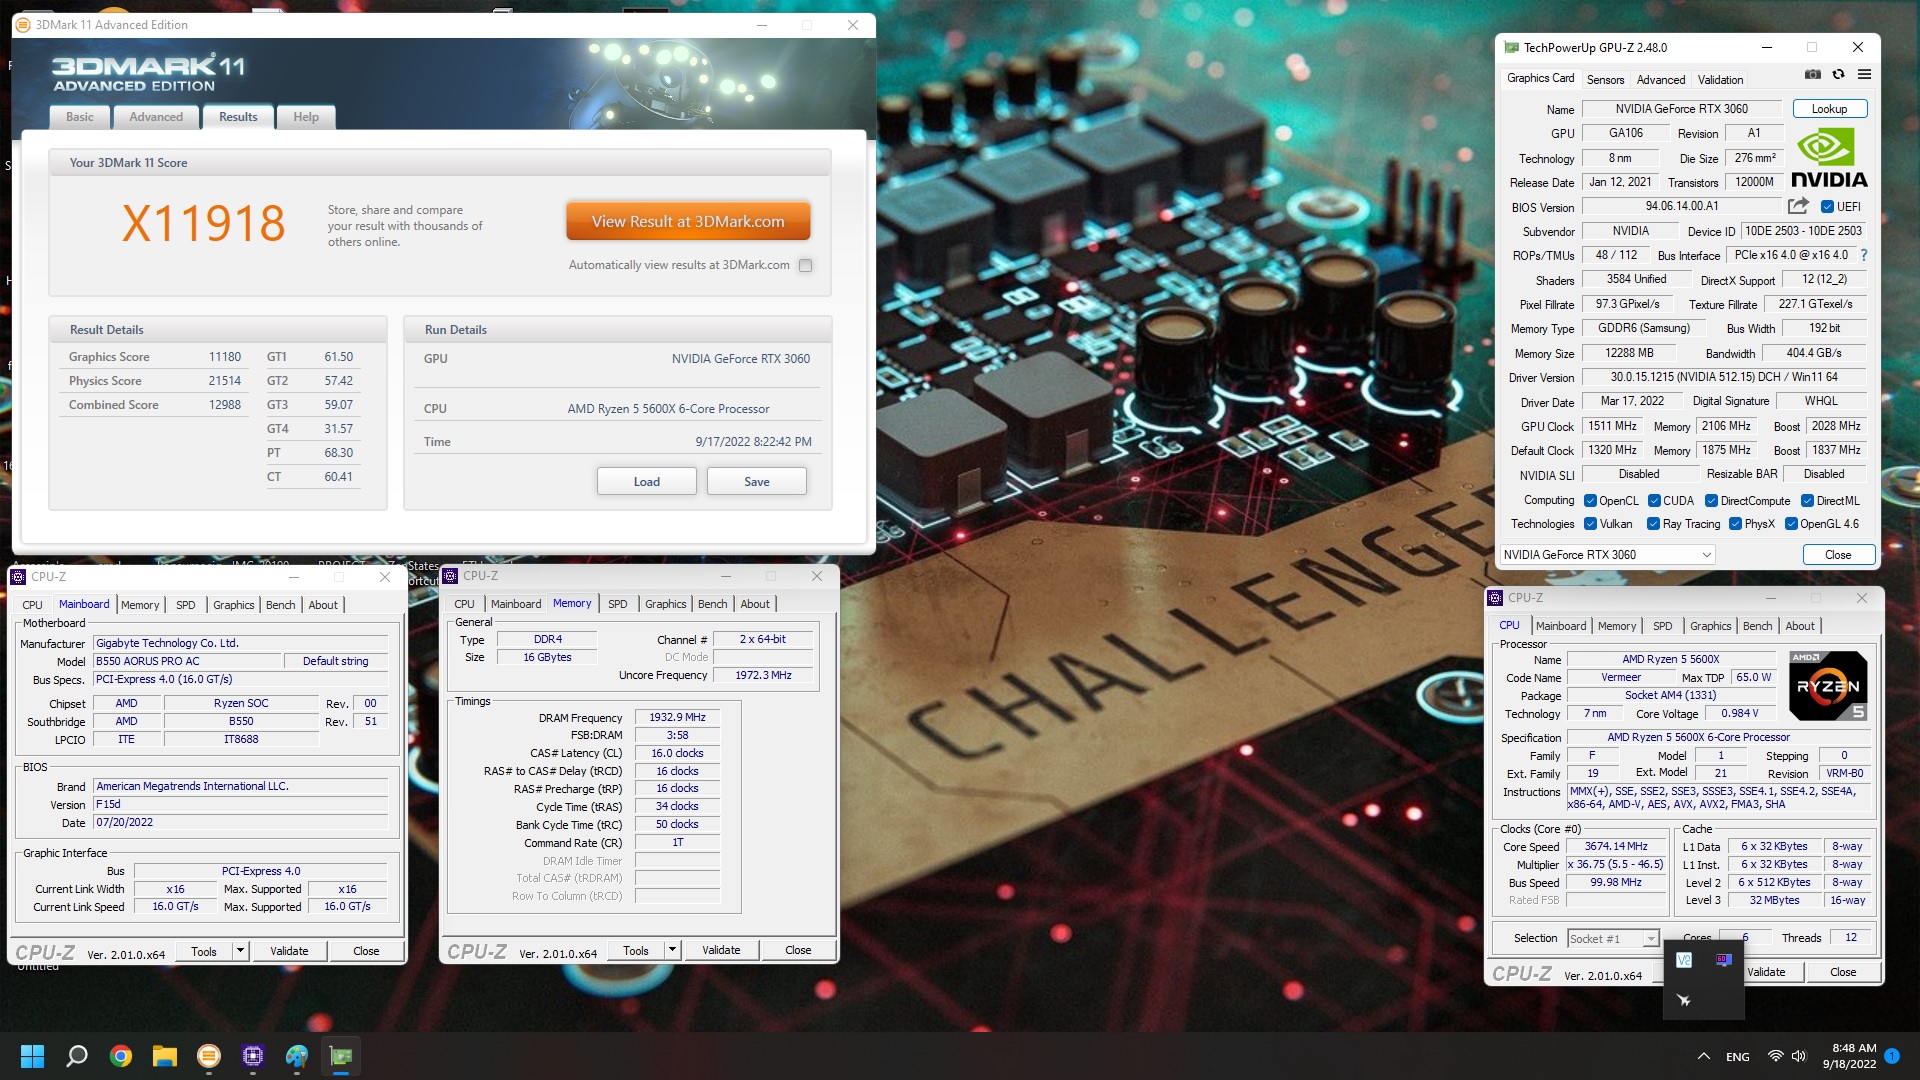Open Paint from the taskbar
Image resolution: width=1920 pixels, height=1080 pixels.
[297, 1056]
